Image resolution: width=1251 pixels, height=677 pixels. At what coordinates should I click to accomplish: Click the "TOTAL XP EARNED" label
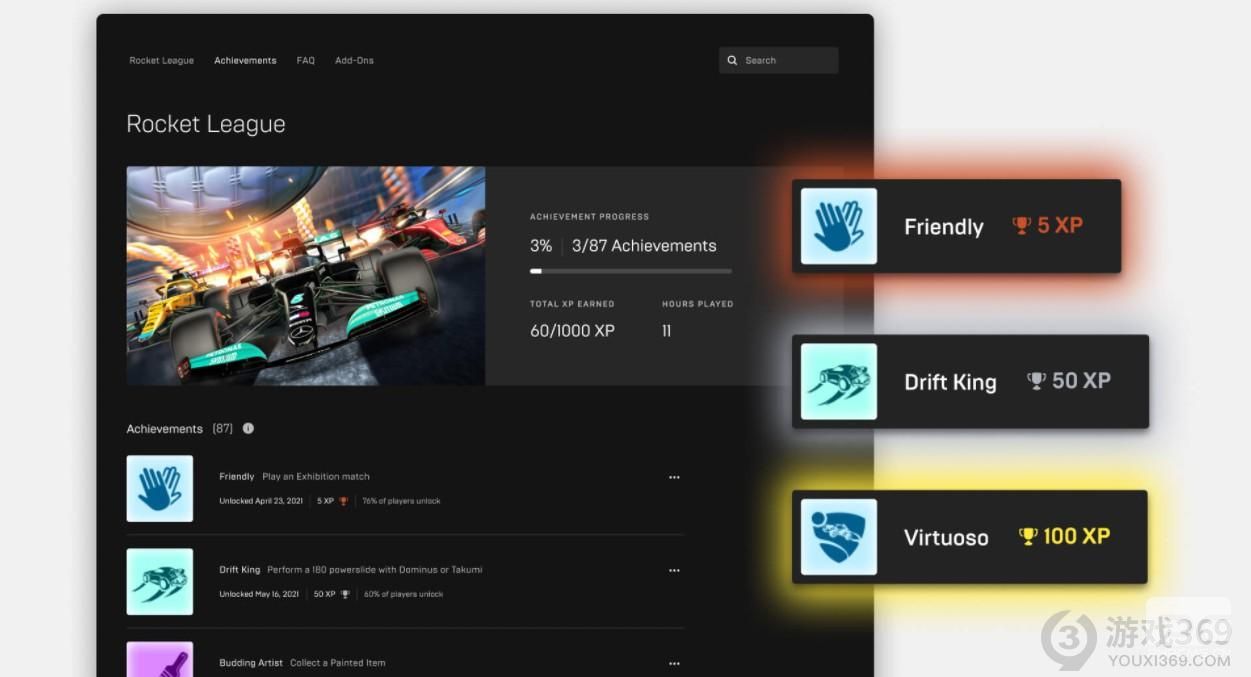click(572, 304)
